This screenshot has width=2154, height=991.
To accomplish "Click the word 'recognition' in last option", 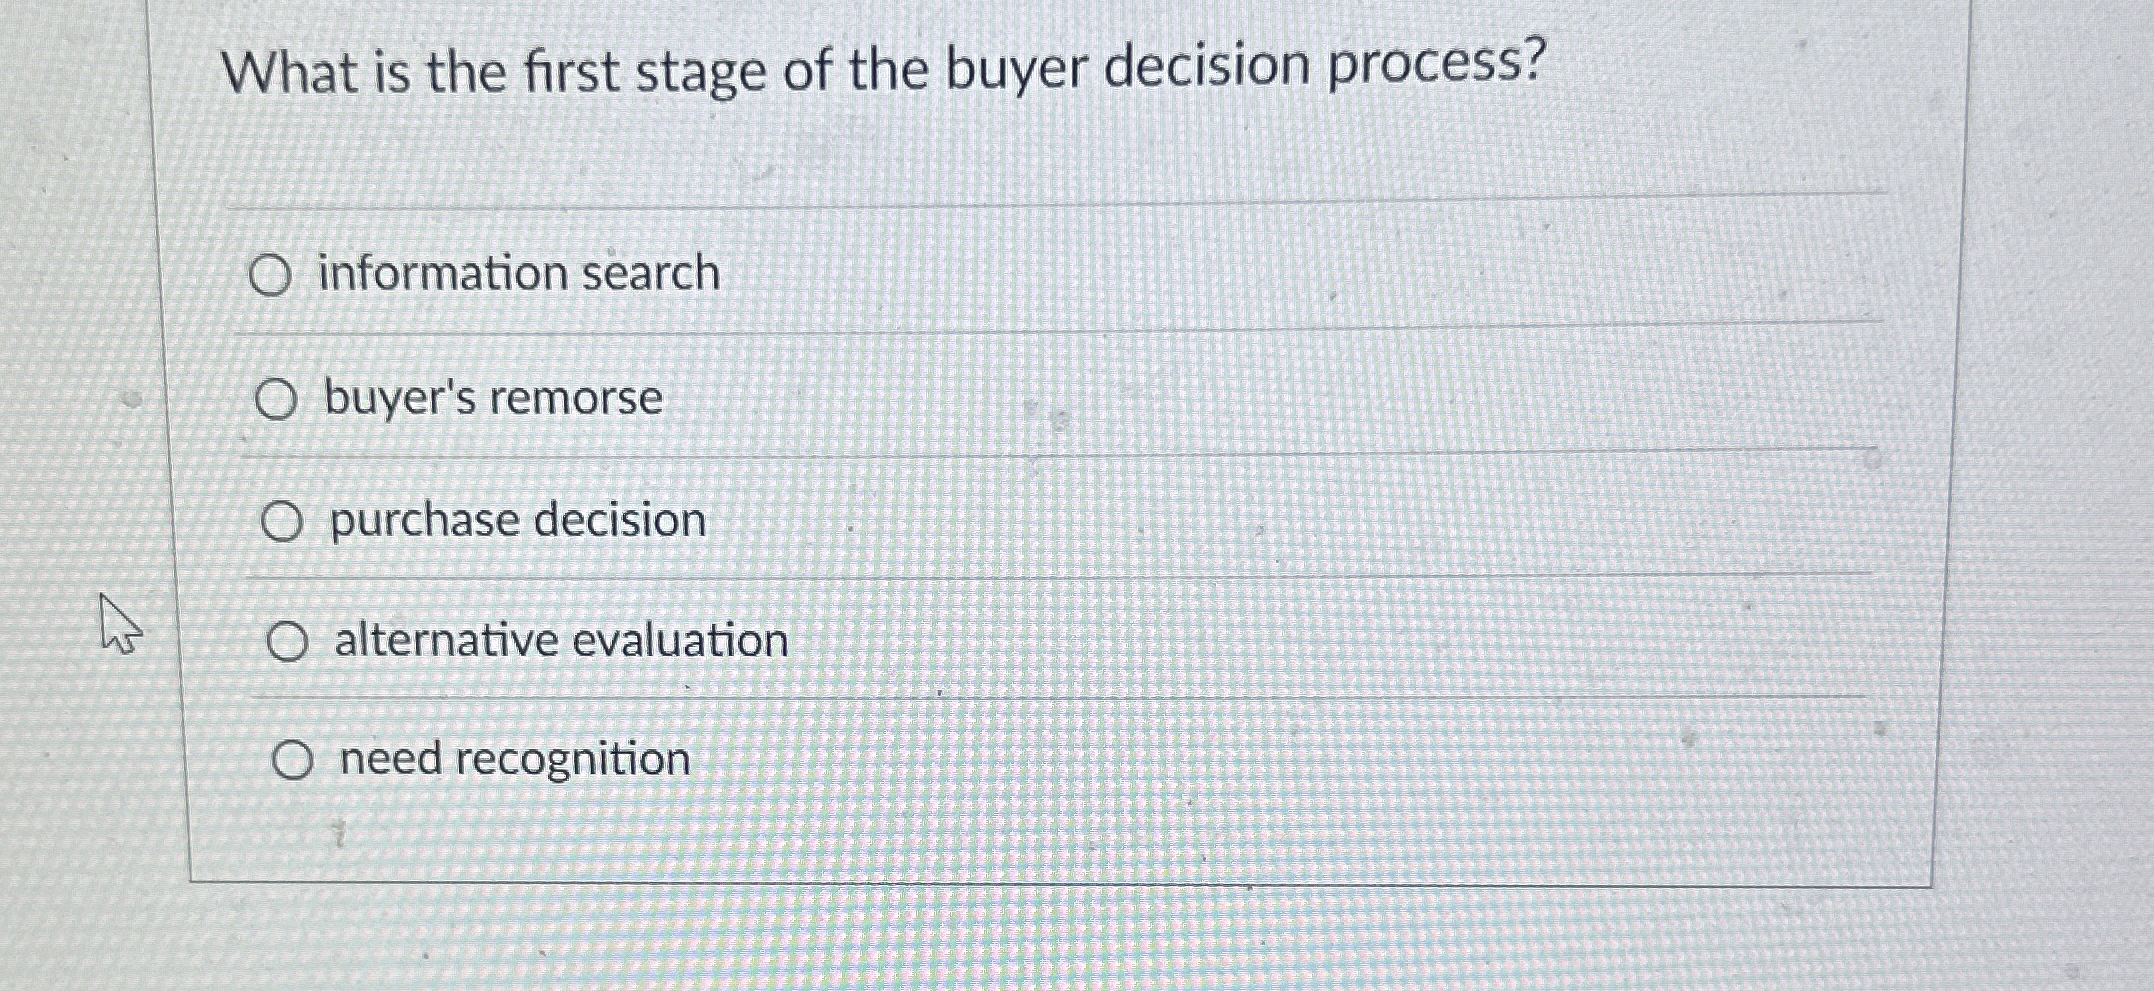I will tap(573, 760).
